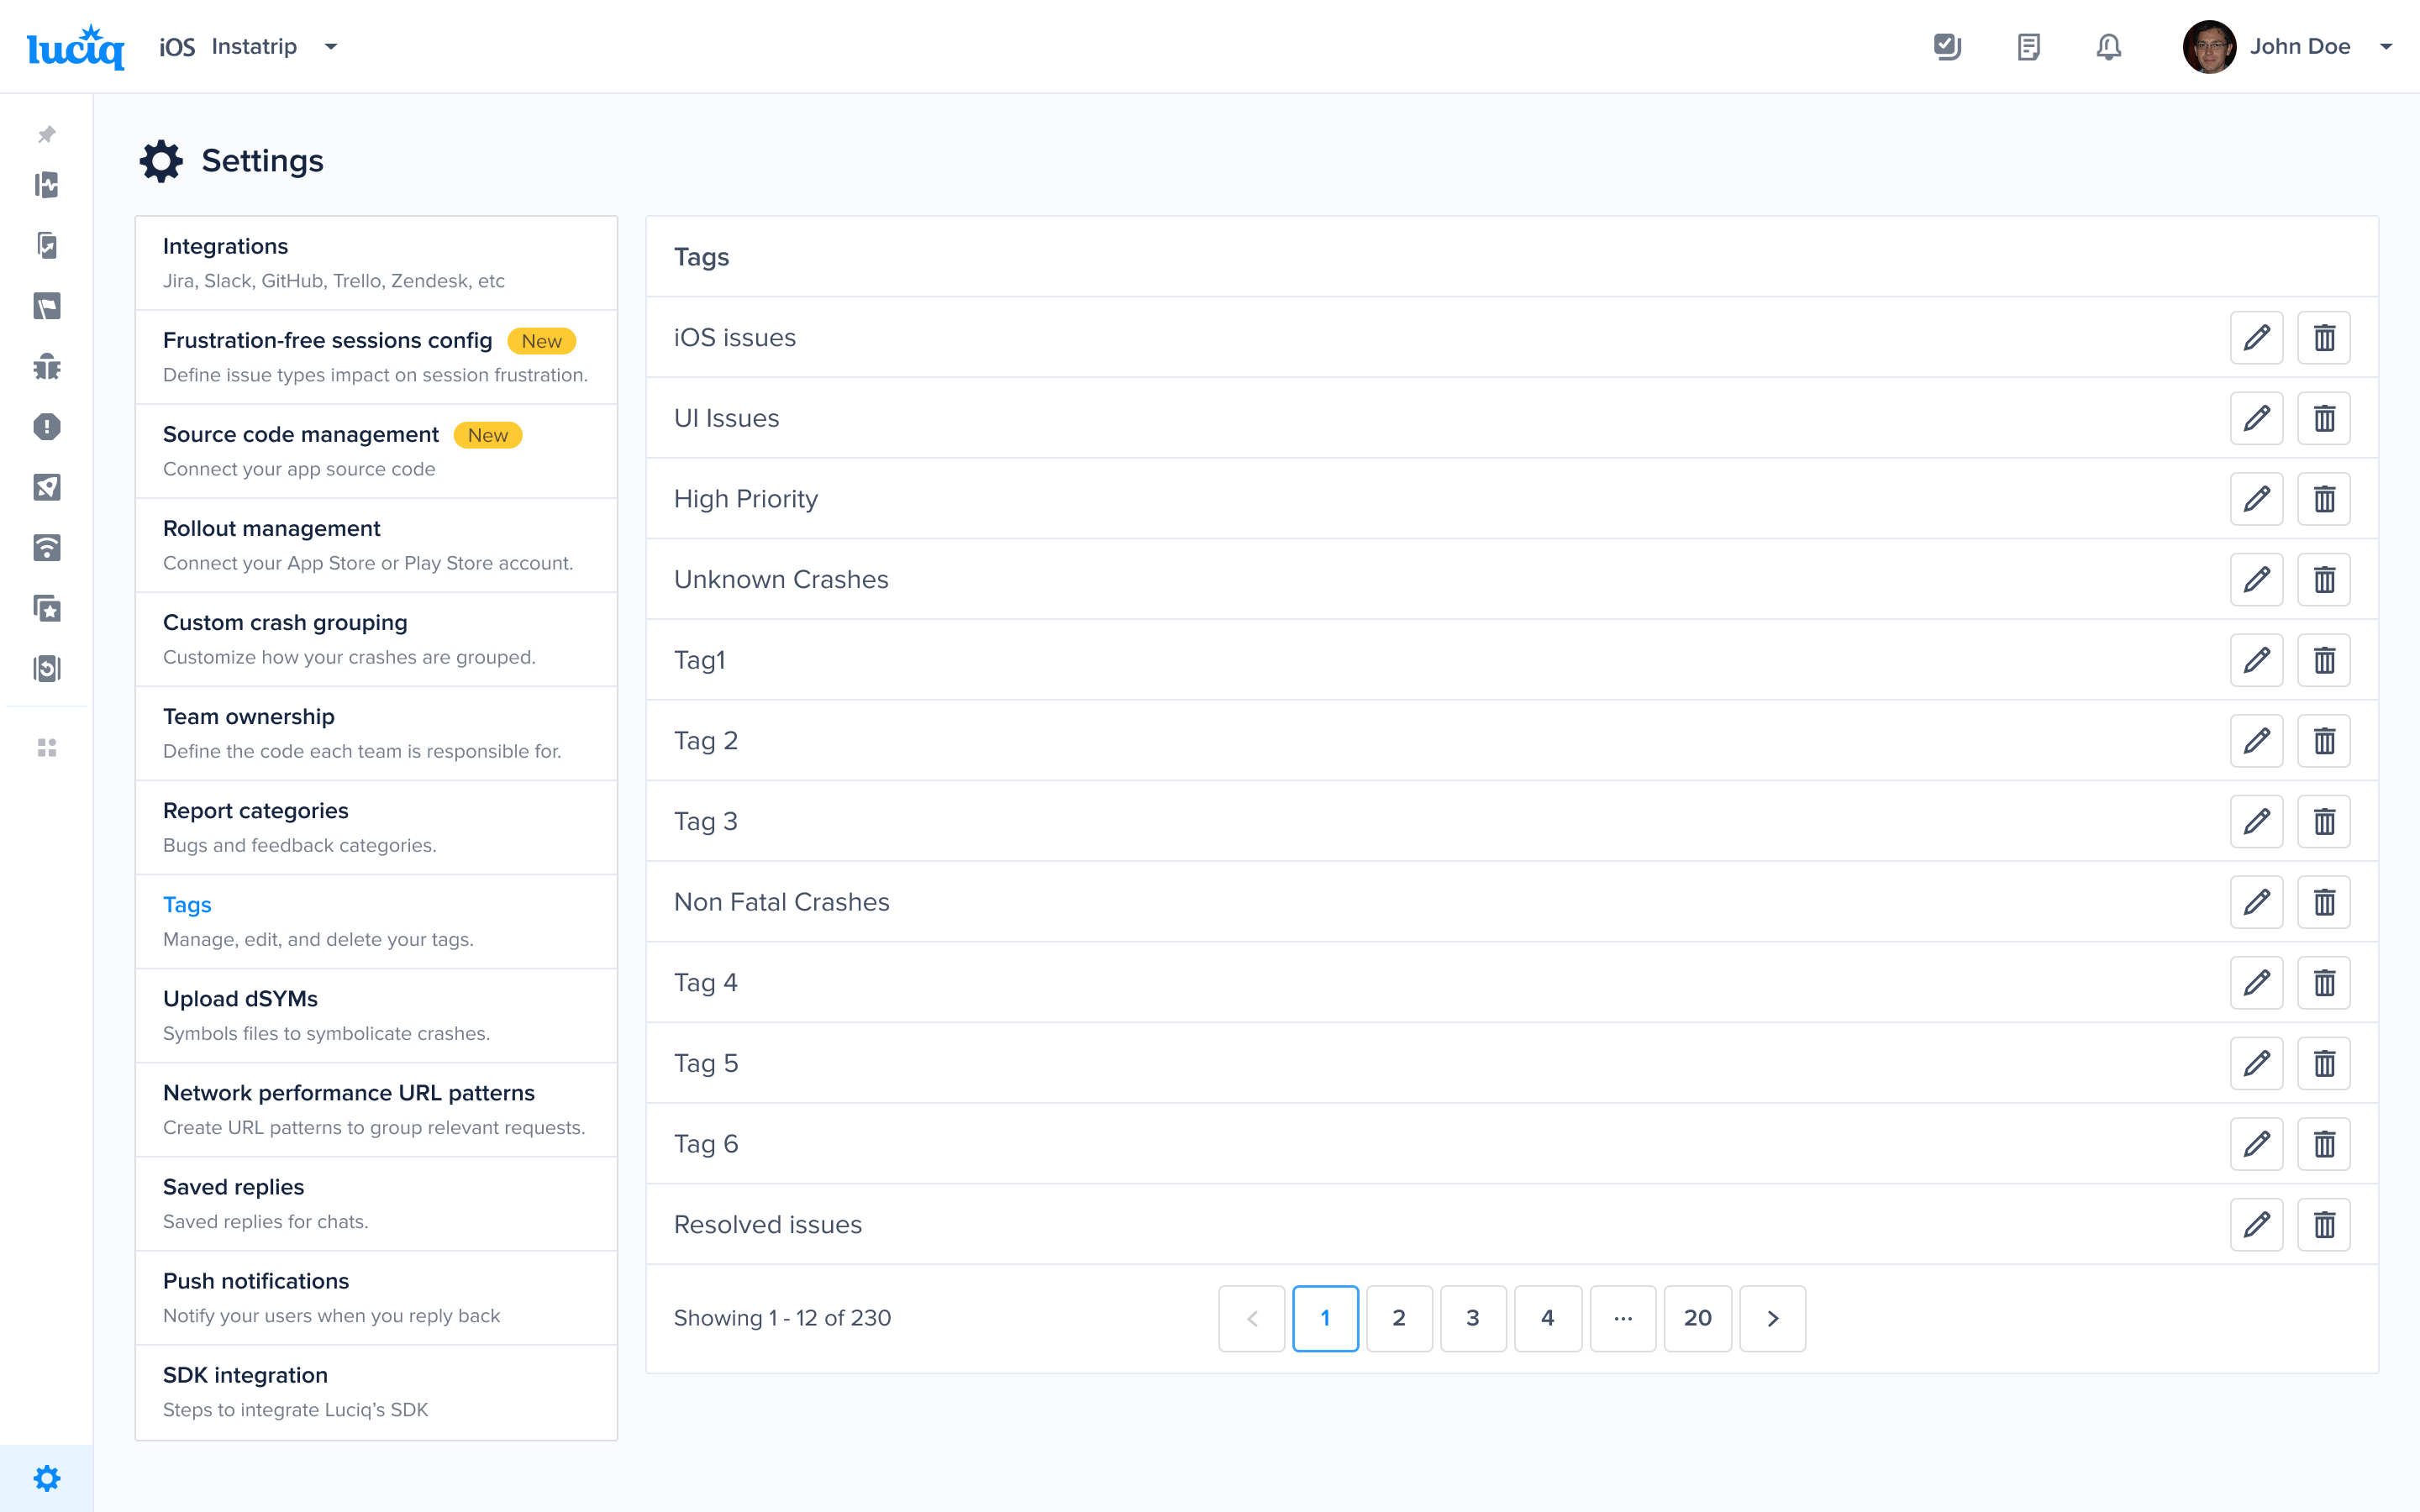Image resolution: width=2420 pixels, height=1512 pixels.
Task: Click the trash icon for Tag 4
Action: click(2323, 983)
